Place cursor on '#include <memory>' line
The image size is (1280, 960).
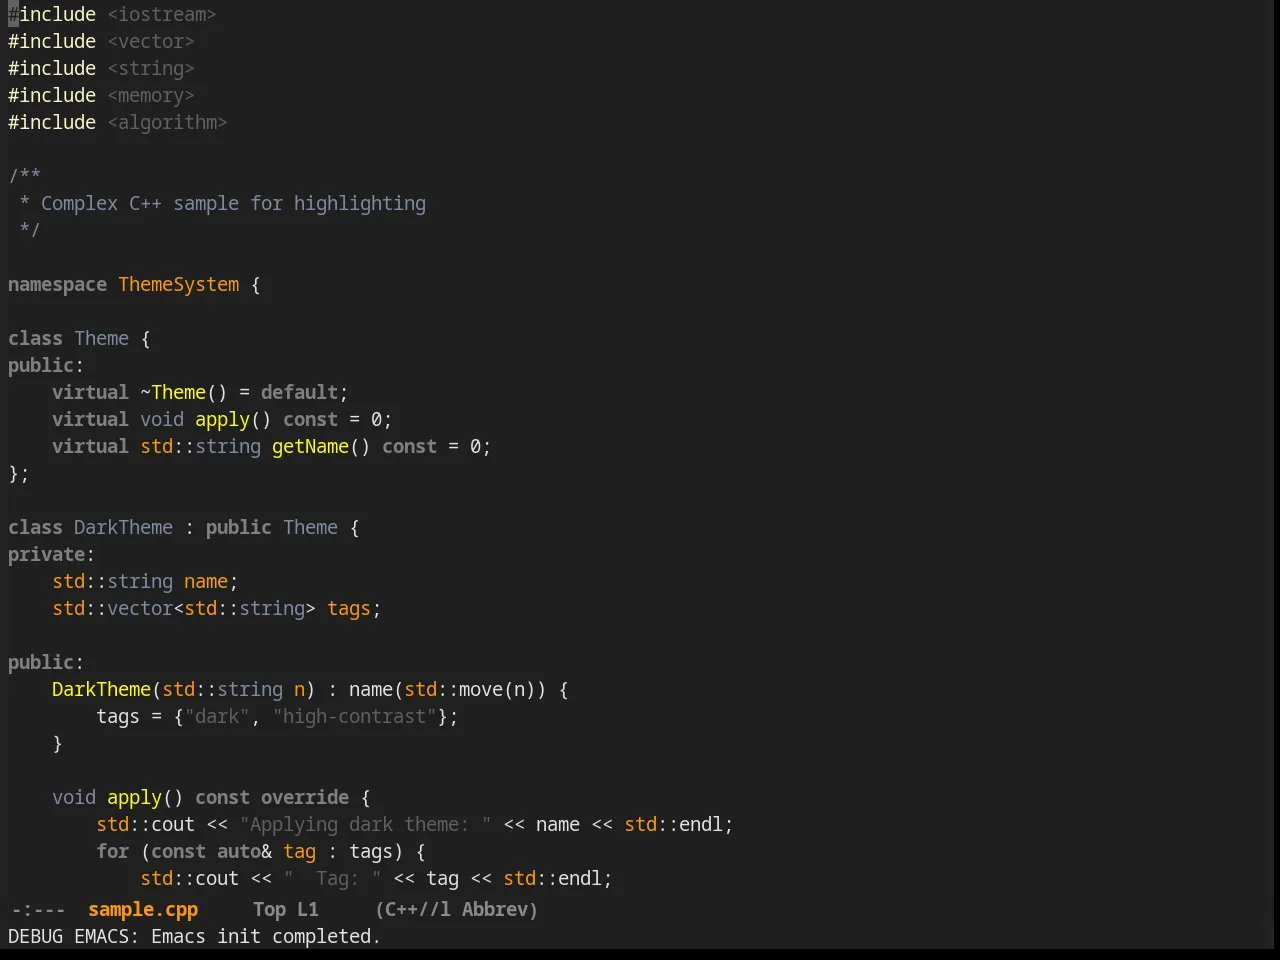click(x=101, y=95)
